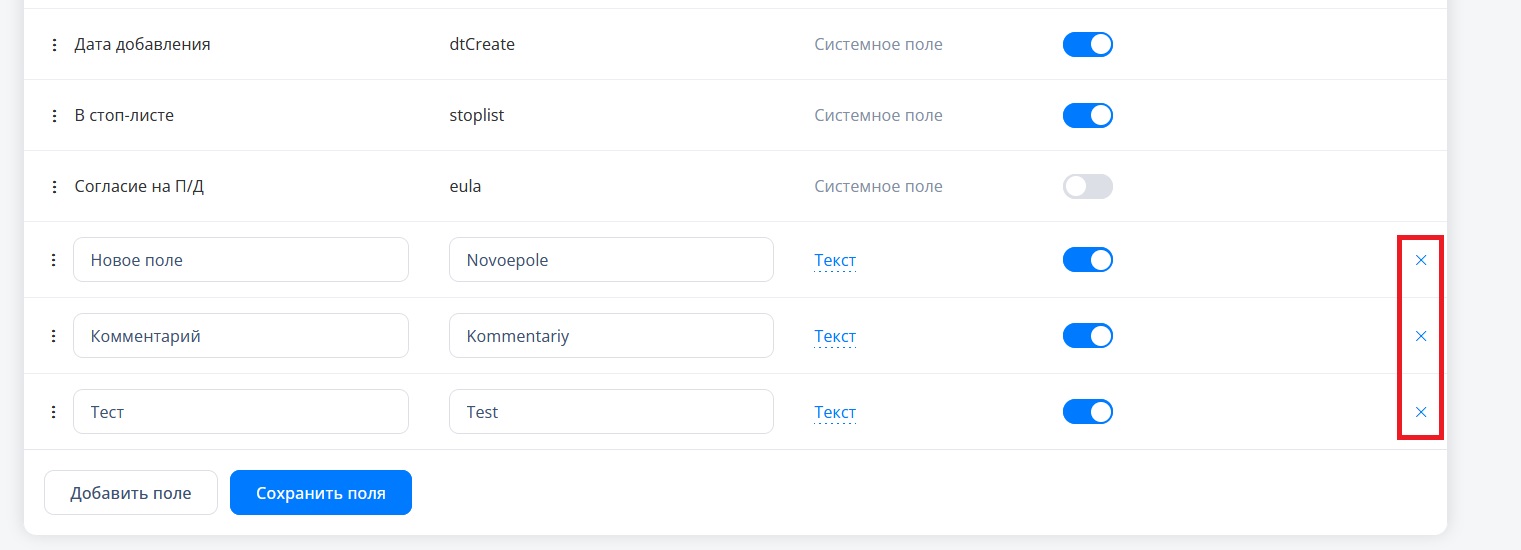Open type selector Текст for Novoepole
This screenshot has height=550, width=1521.
(835, 260)
